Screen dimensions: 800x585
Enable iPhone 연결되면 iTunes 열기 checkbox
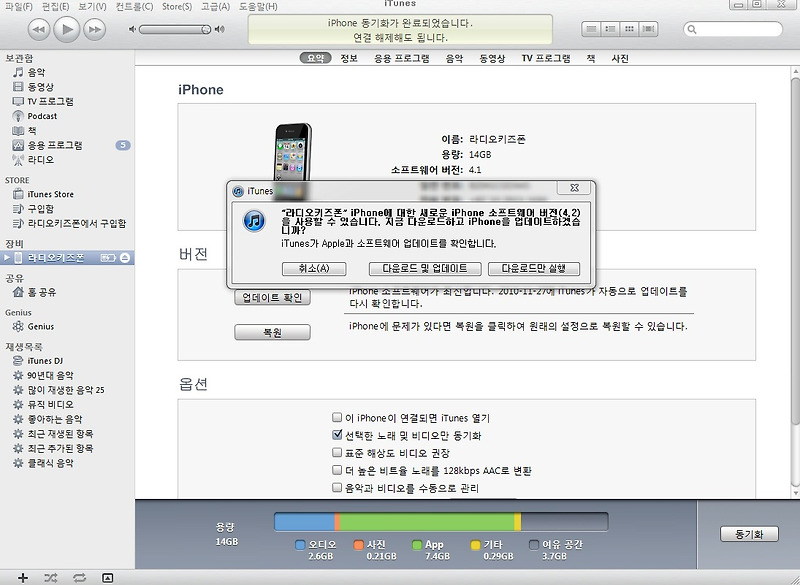tap(337, 418)
